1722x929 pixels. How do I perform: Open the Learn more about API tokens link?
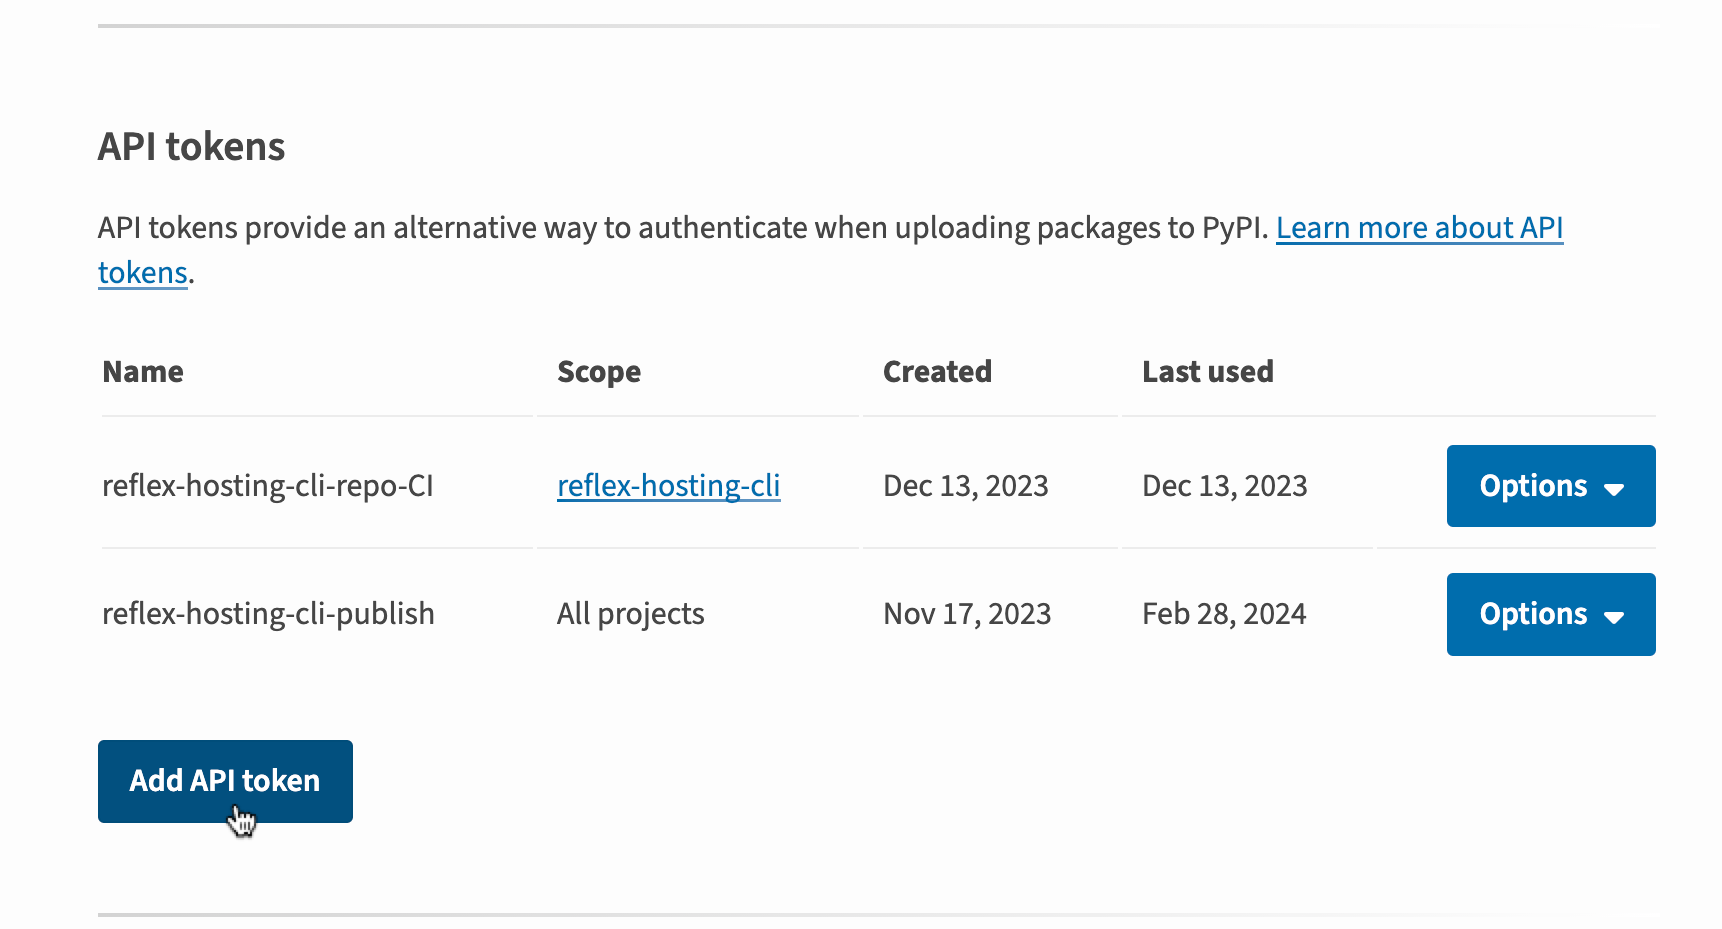tap(1418, 228)
